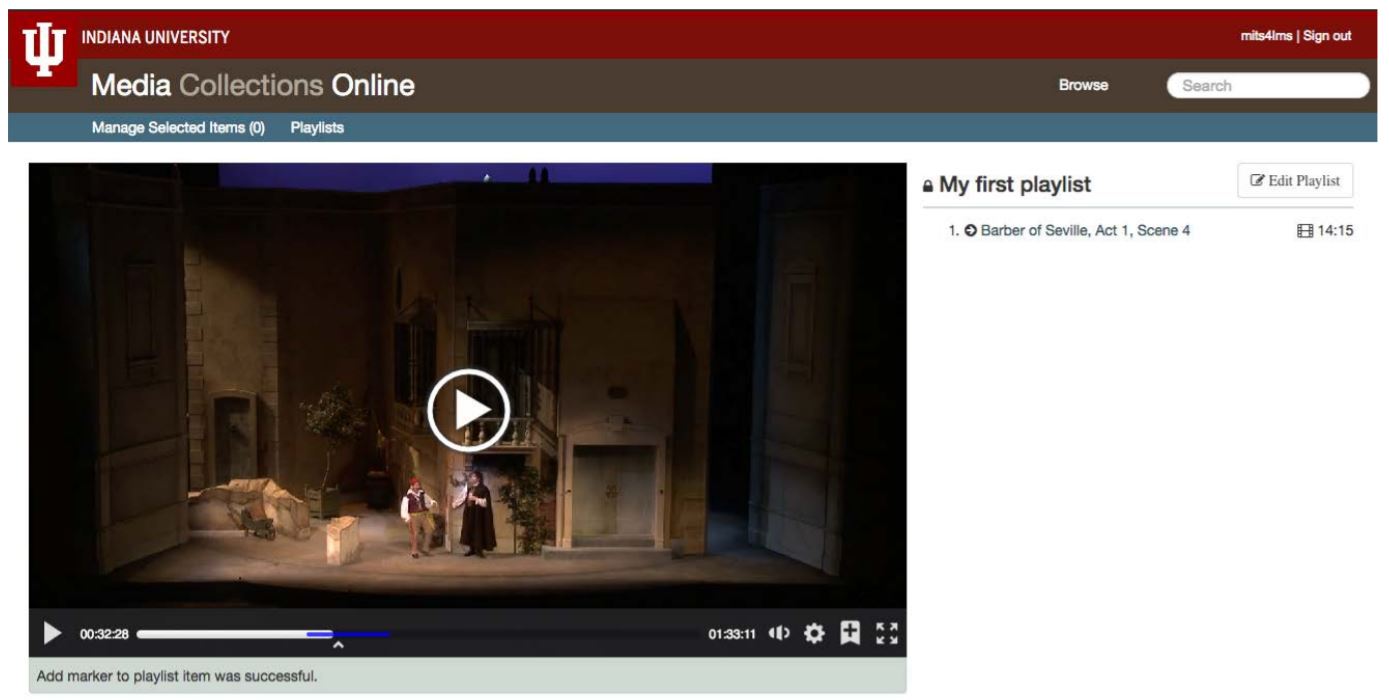Click the add marker bookmark icon
The image size is (1389, 700).
(x=850, y=633)
